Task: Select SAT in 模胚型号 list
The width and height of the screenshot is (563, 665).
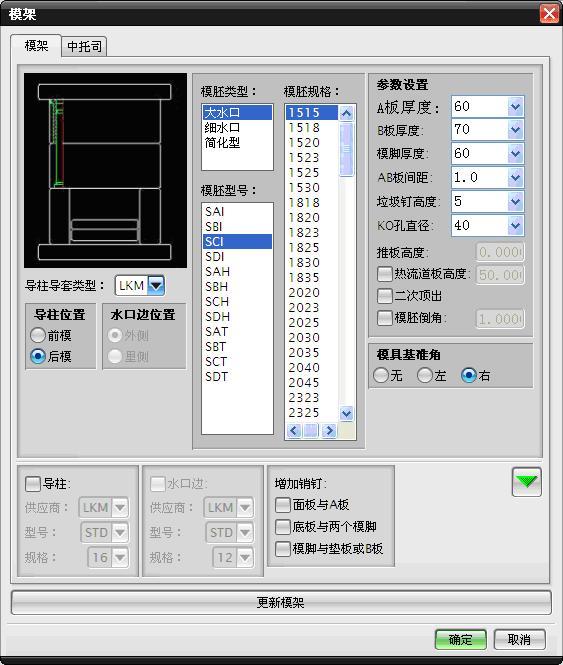Action: pyautogui.click(x=237, y=331)
